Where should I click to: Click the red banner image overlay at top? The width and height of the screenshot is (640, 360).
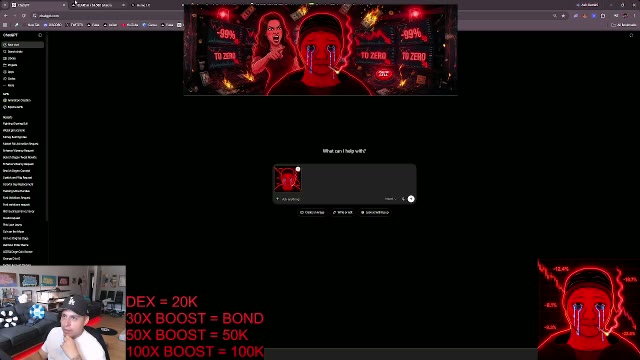tap(320, 50)
